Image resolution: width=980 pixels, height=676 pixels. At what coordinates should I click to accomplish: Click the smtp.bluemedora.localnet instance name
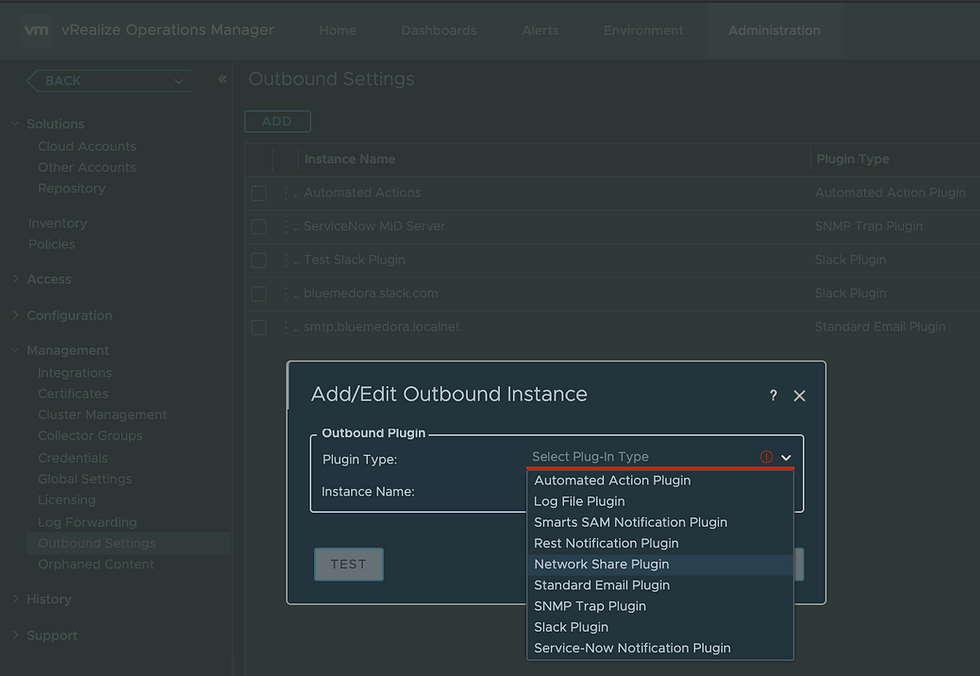coord(381,327)
